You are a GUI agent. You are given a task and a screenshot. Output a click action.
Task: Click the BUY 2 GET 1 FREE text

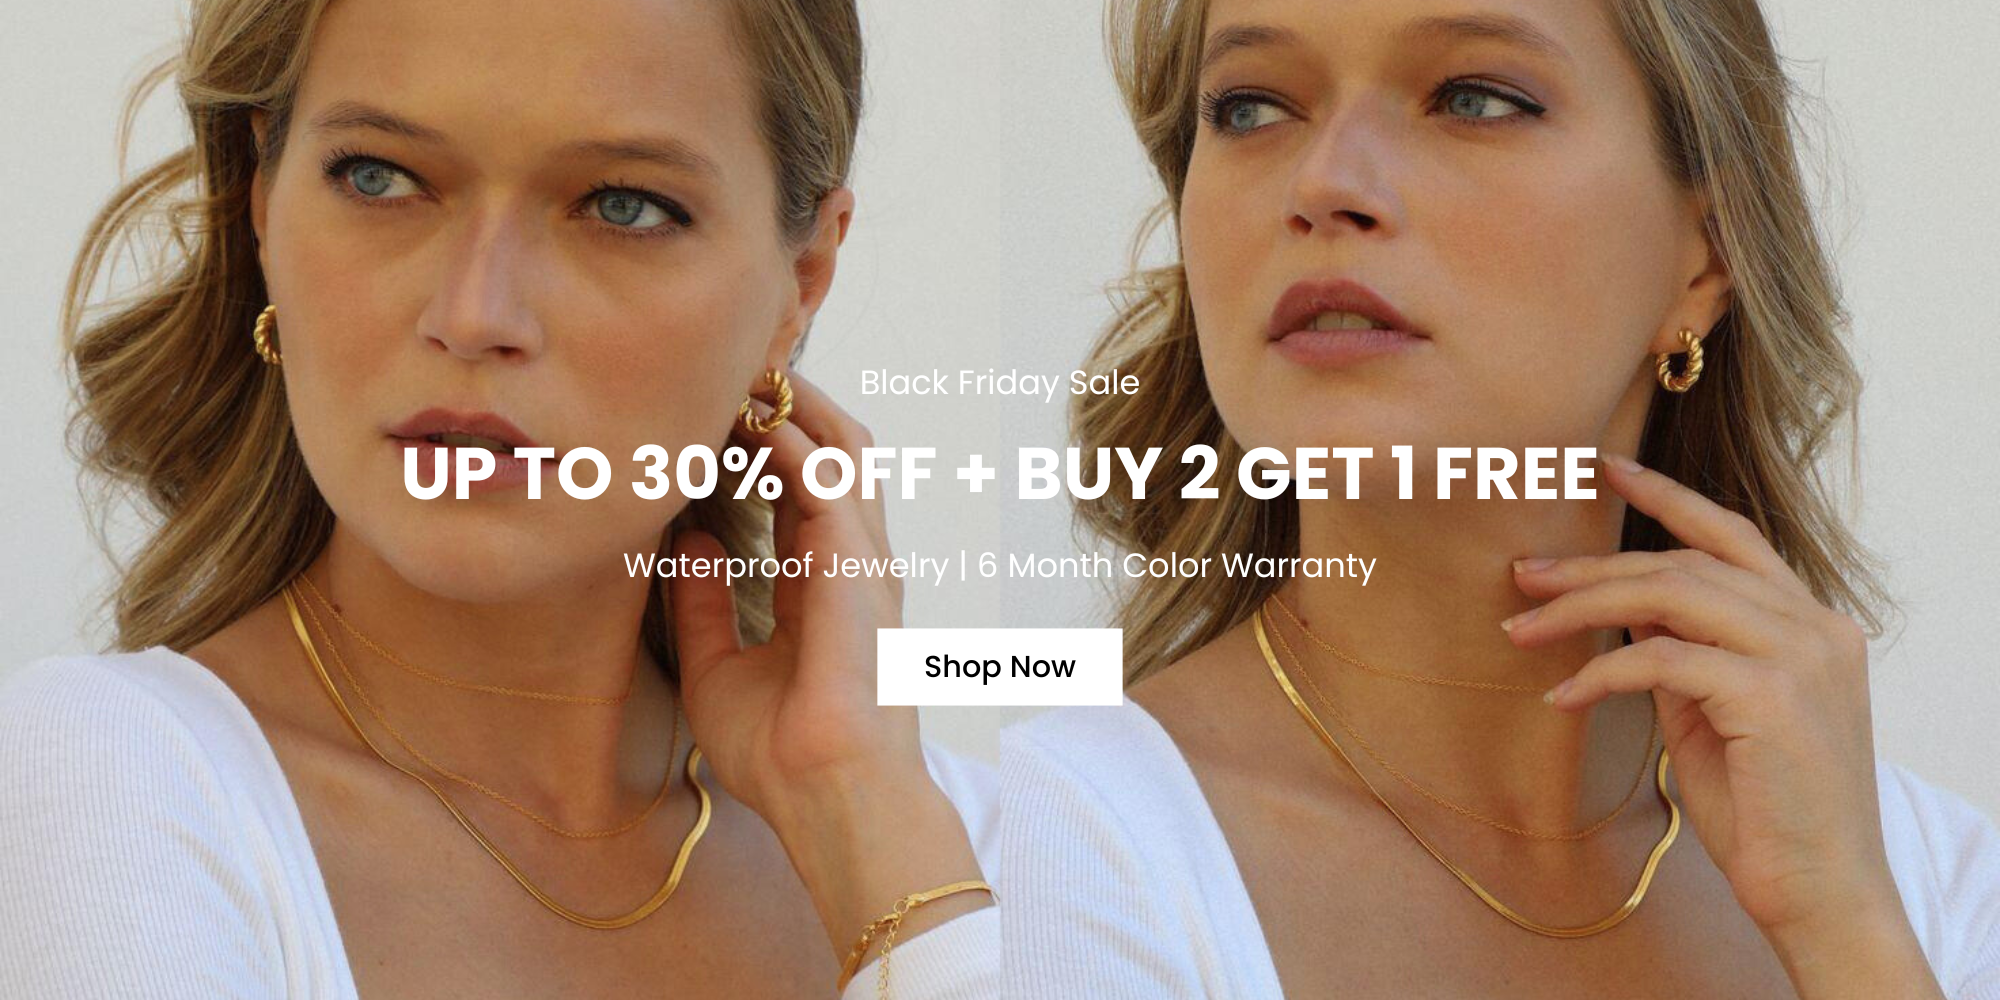click(x=1306, y=473)
